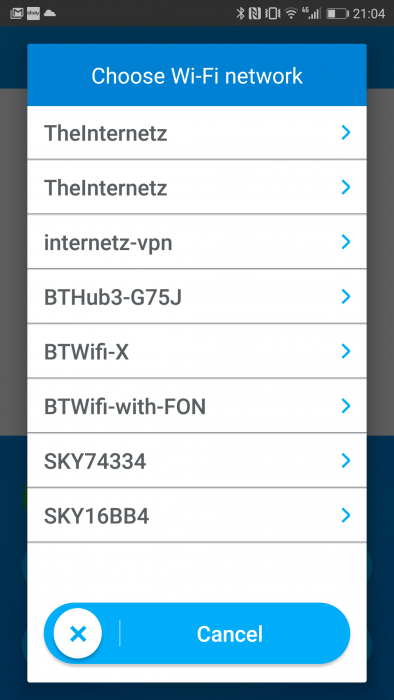The height and width of the screenshot is (700, 394).
Task: Open chevron arrow next to BTHub3-G75J
Action: tap(345, 296)
